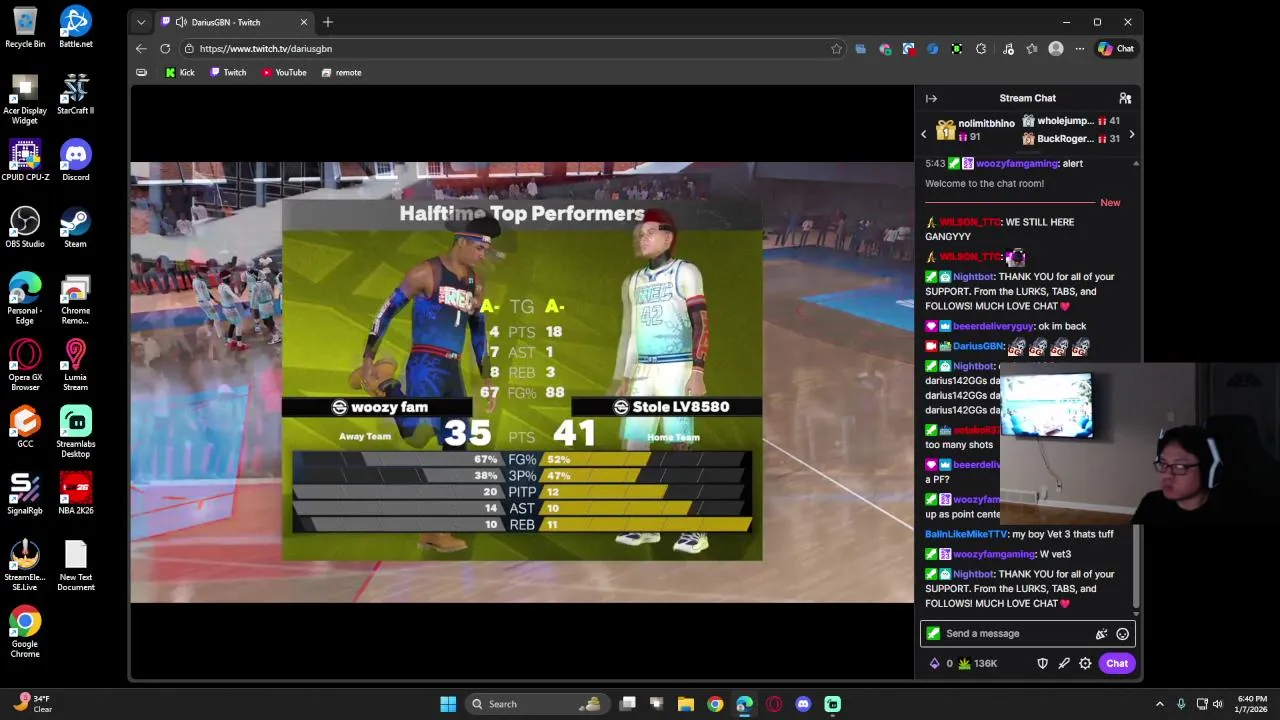This screenshot has height=720, width=1280.
Task: Click the Bits icon next to 0
Action: pos(935,663)
